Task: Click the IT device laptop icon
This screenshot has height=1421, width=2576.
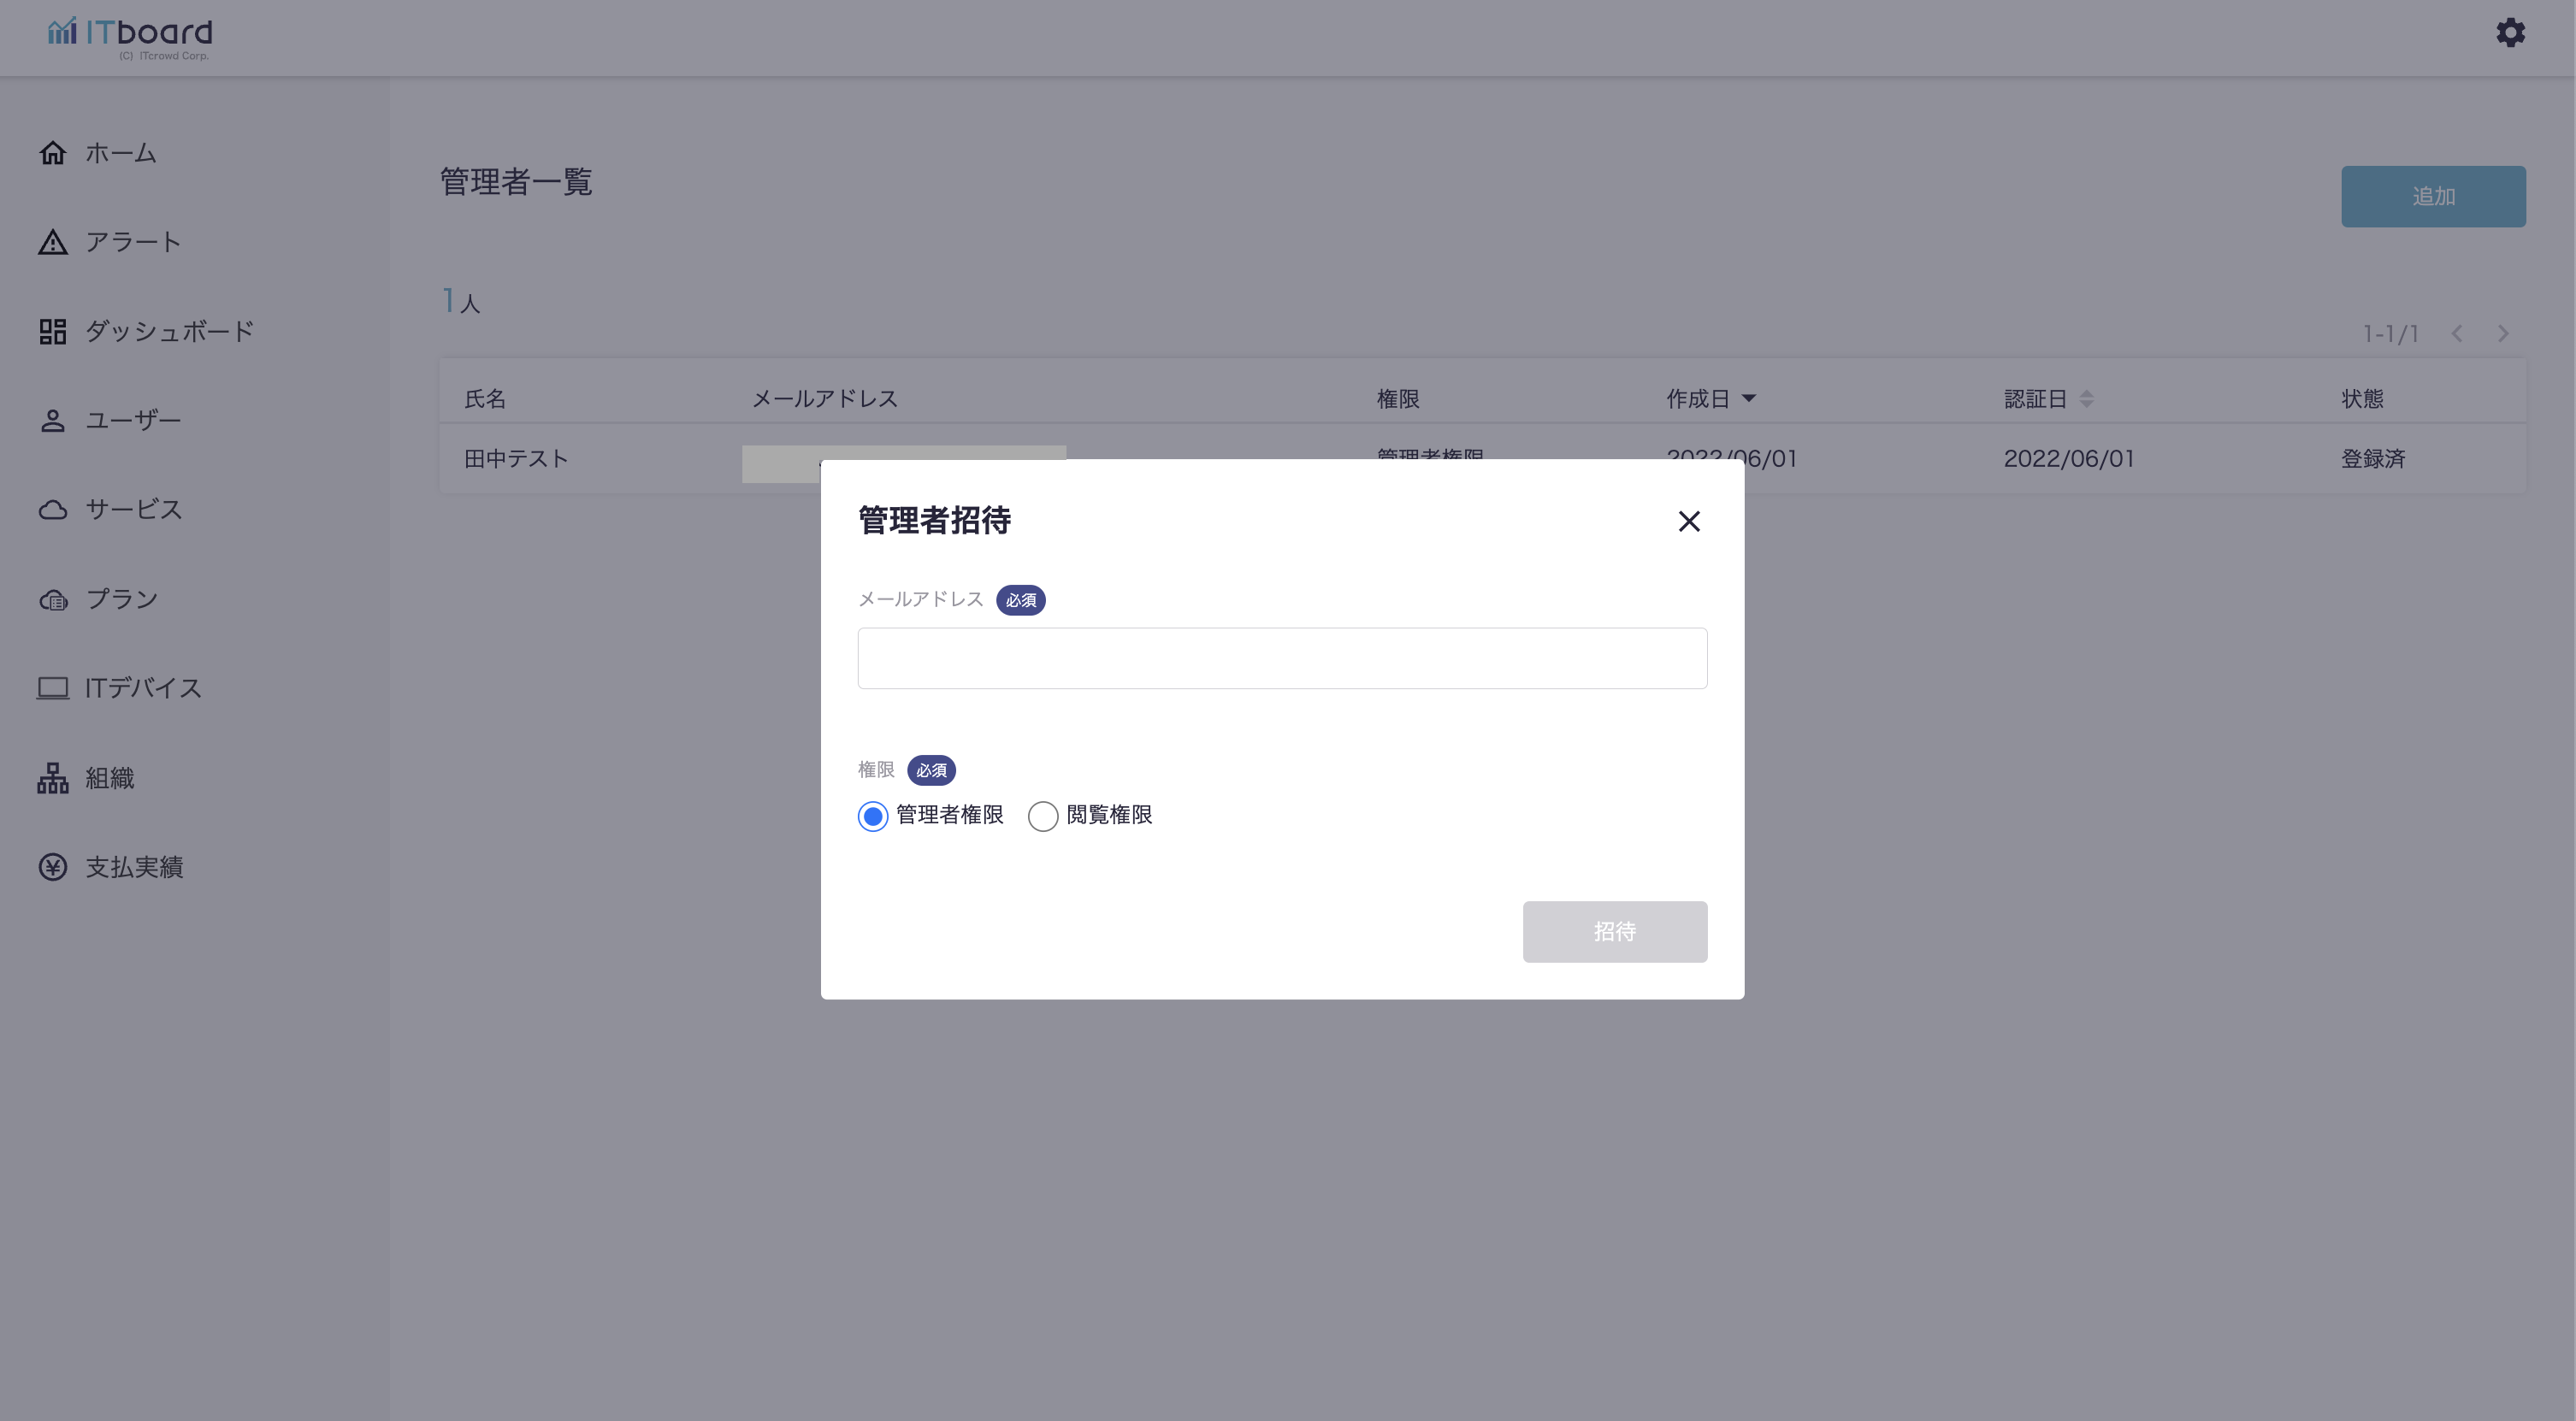Action: pos(53,688)
